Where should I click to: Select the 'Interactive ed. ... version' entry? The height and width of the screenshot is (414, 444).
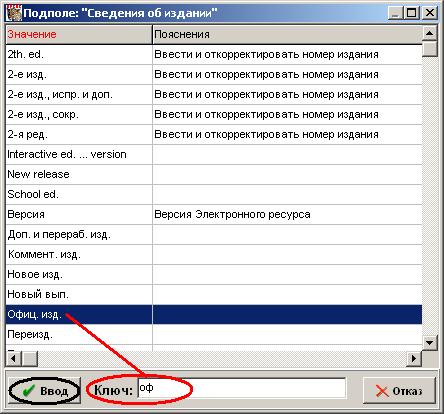214,155
